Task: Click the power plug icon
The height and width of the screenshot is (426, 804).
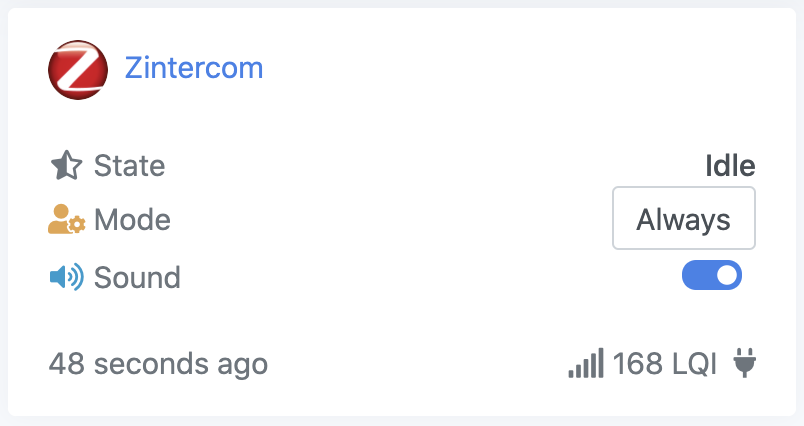Action: 743,362
